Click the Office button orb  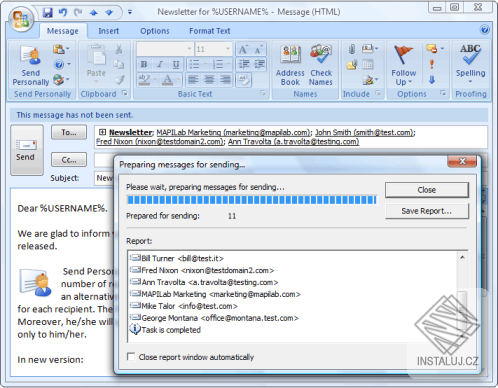pos(21,18)
